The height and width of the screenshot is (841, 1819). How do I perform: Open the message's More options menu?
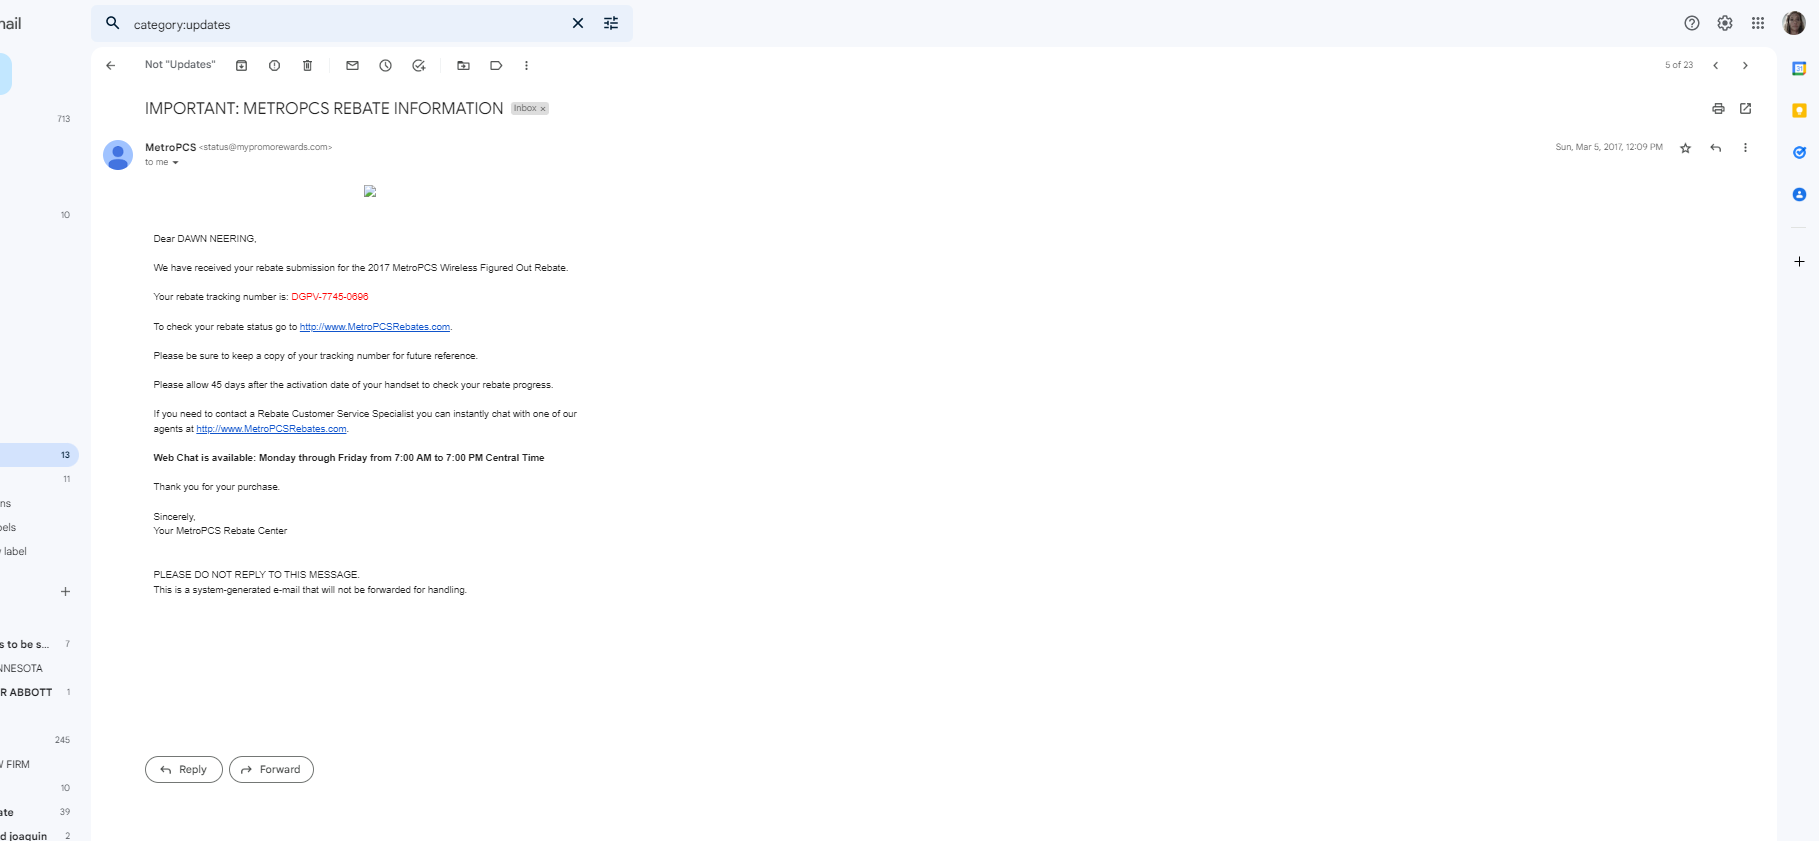tap(1745, 148)
